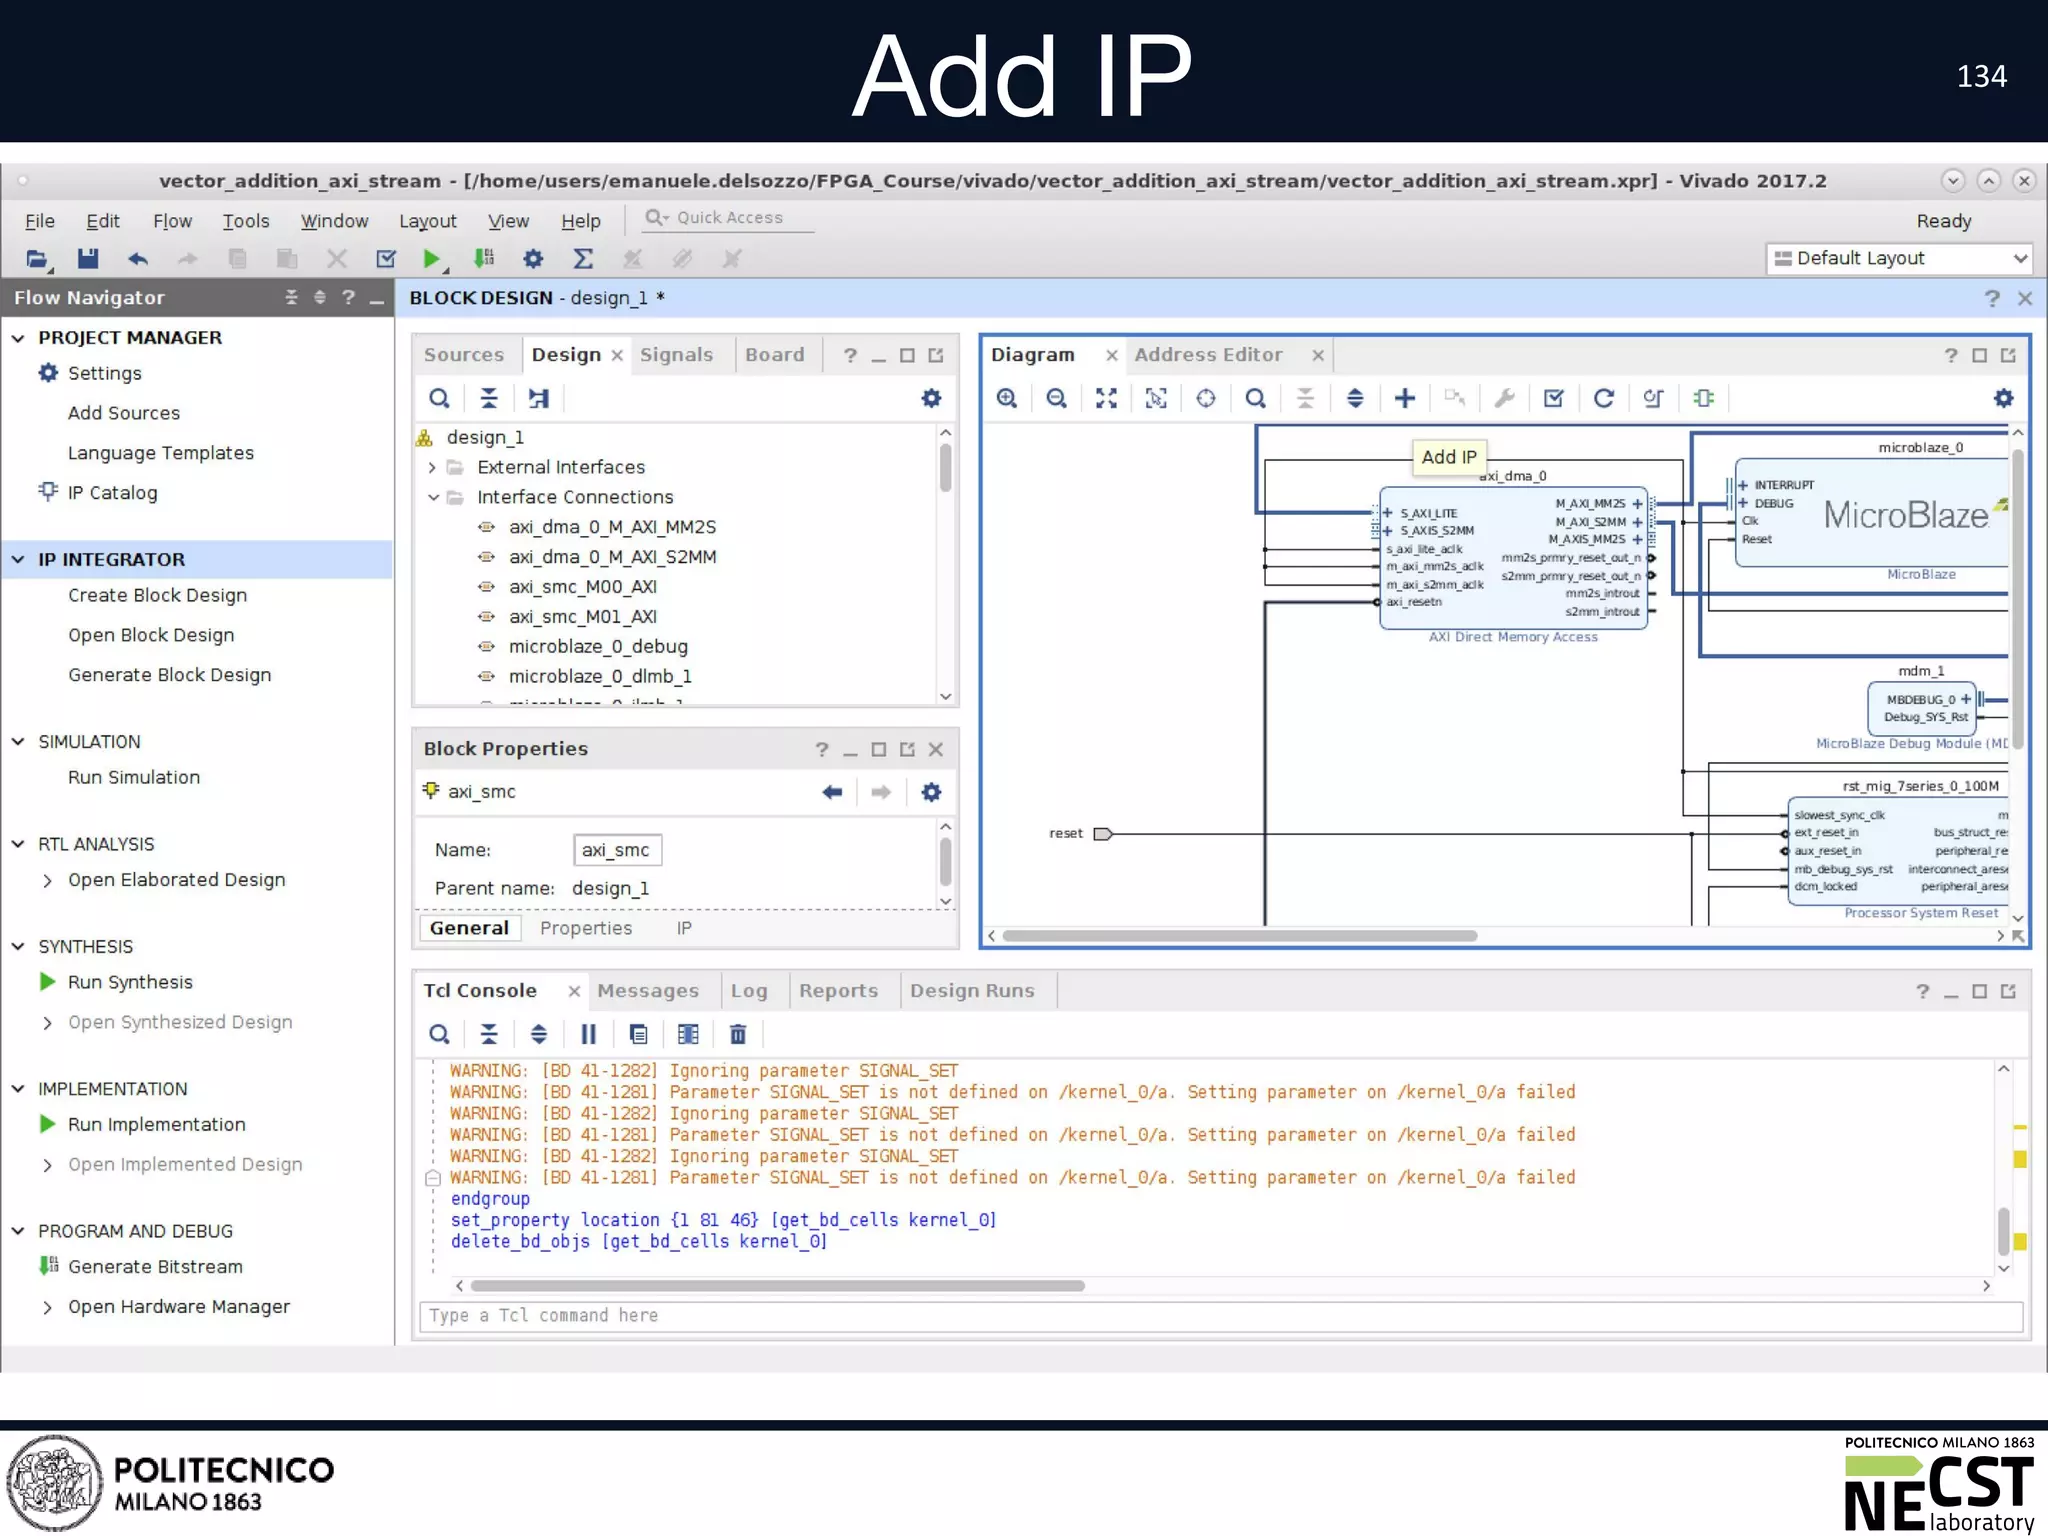Search the Tcl Console
The width and height of the screenshot is (2048, 1536).
pyautogui.click(x=439, y=1034)
